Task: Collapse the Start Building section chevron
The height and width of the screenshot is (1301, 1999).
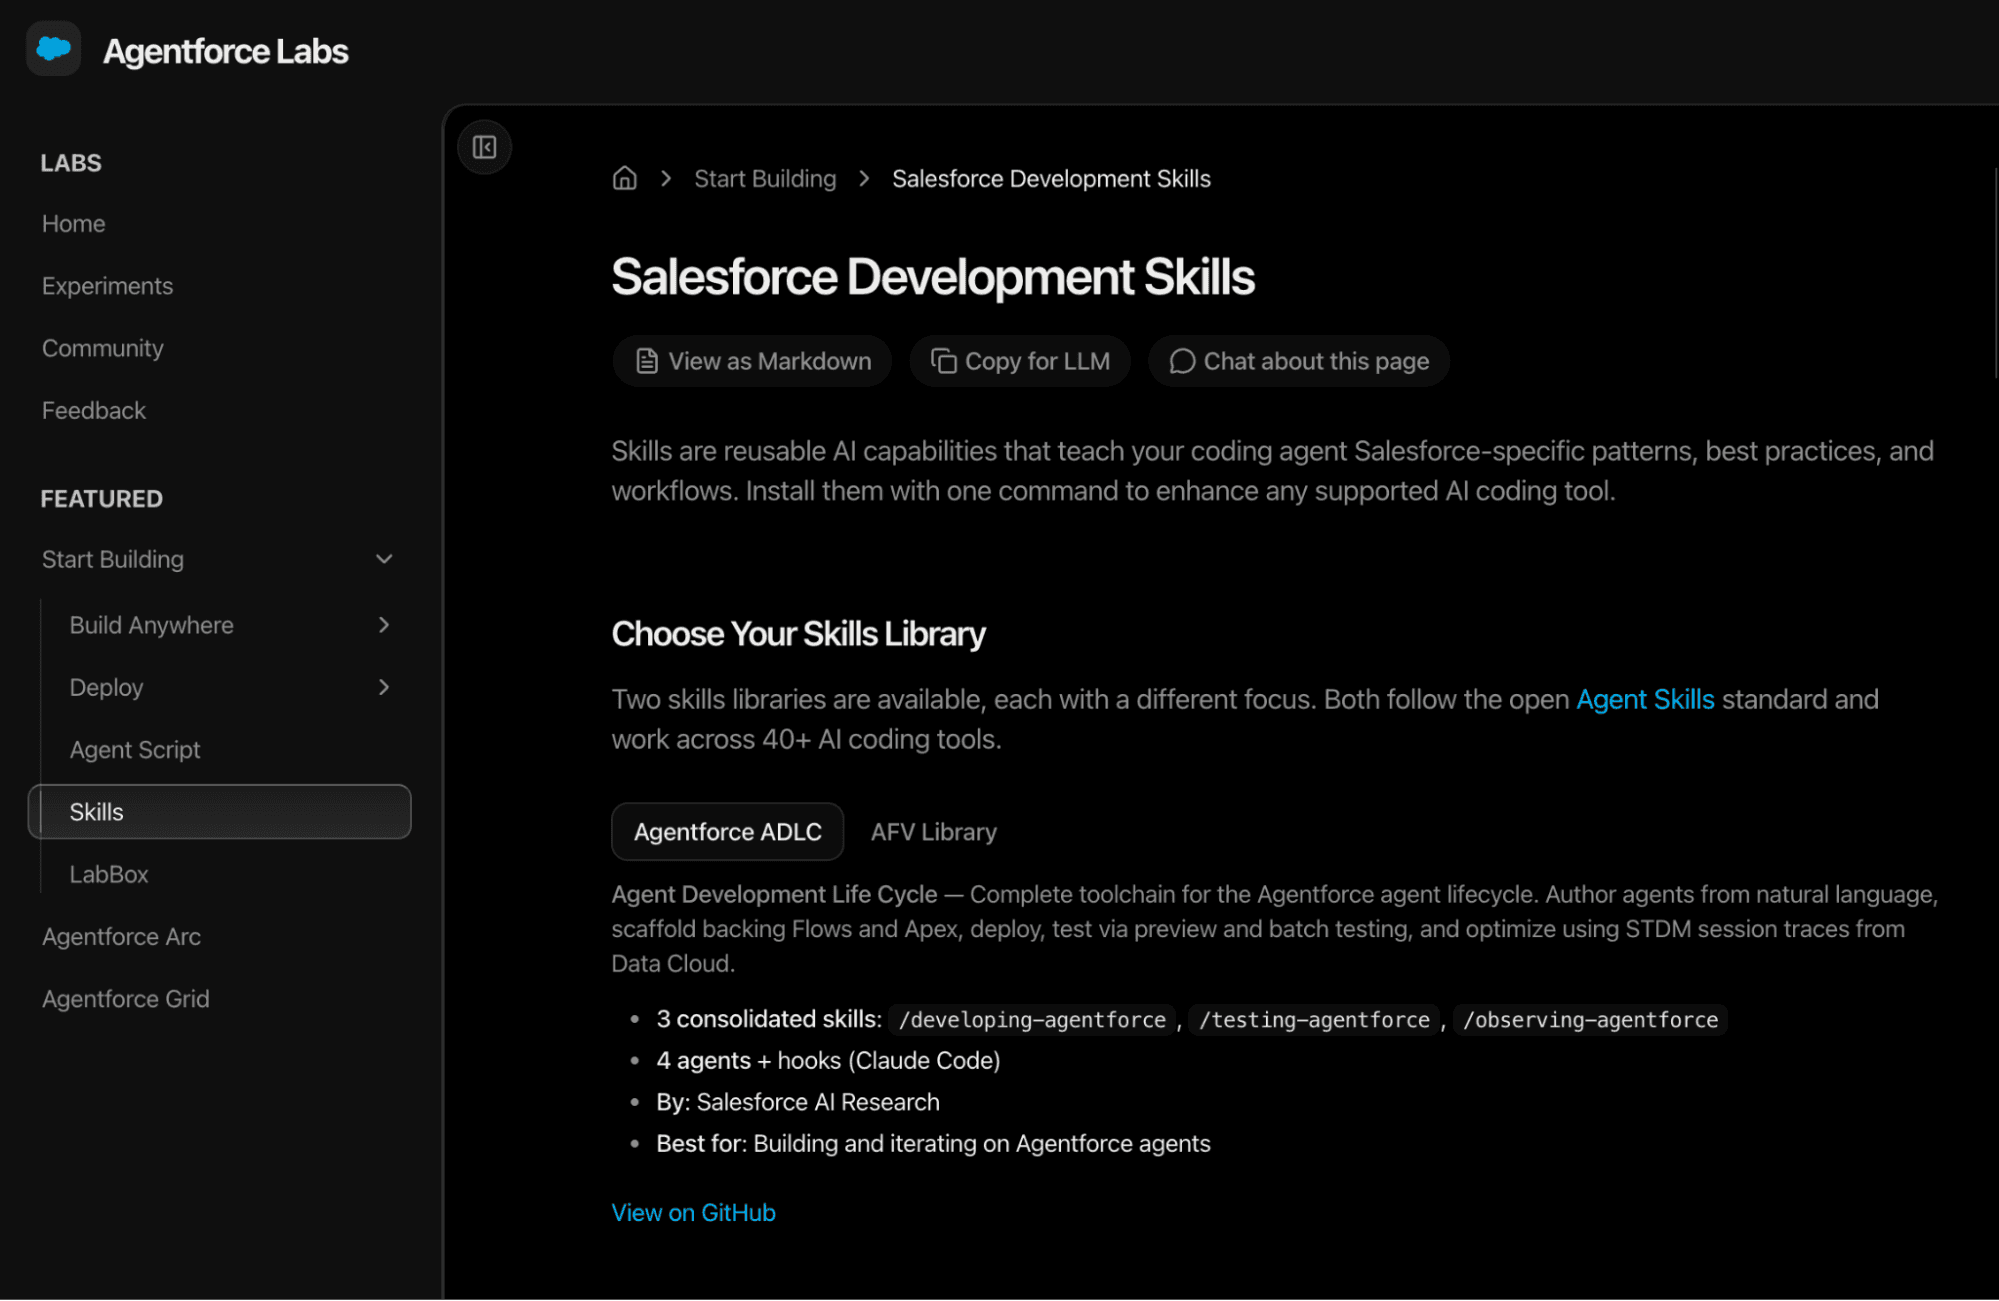Action: 384,559
